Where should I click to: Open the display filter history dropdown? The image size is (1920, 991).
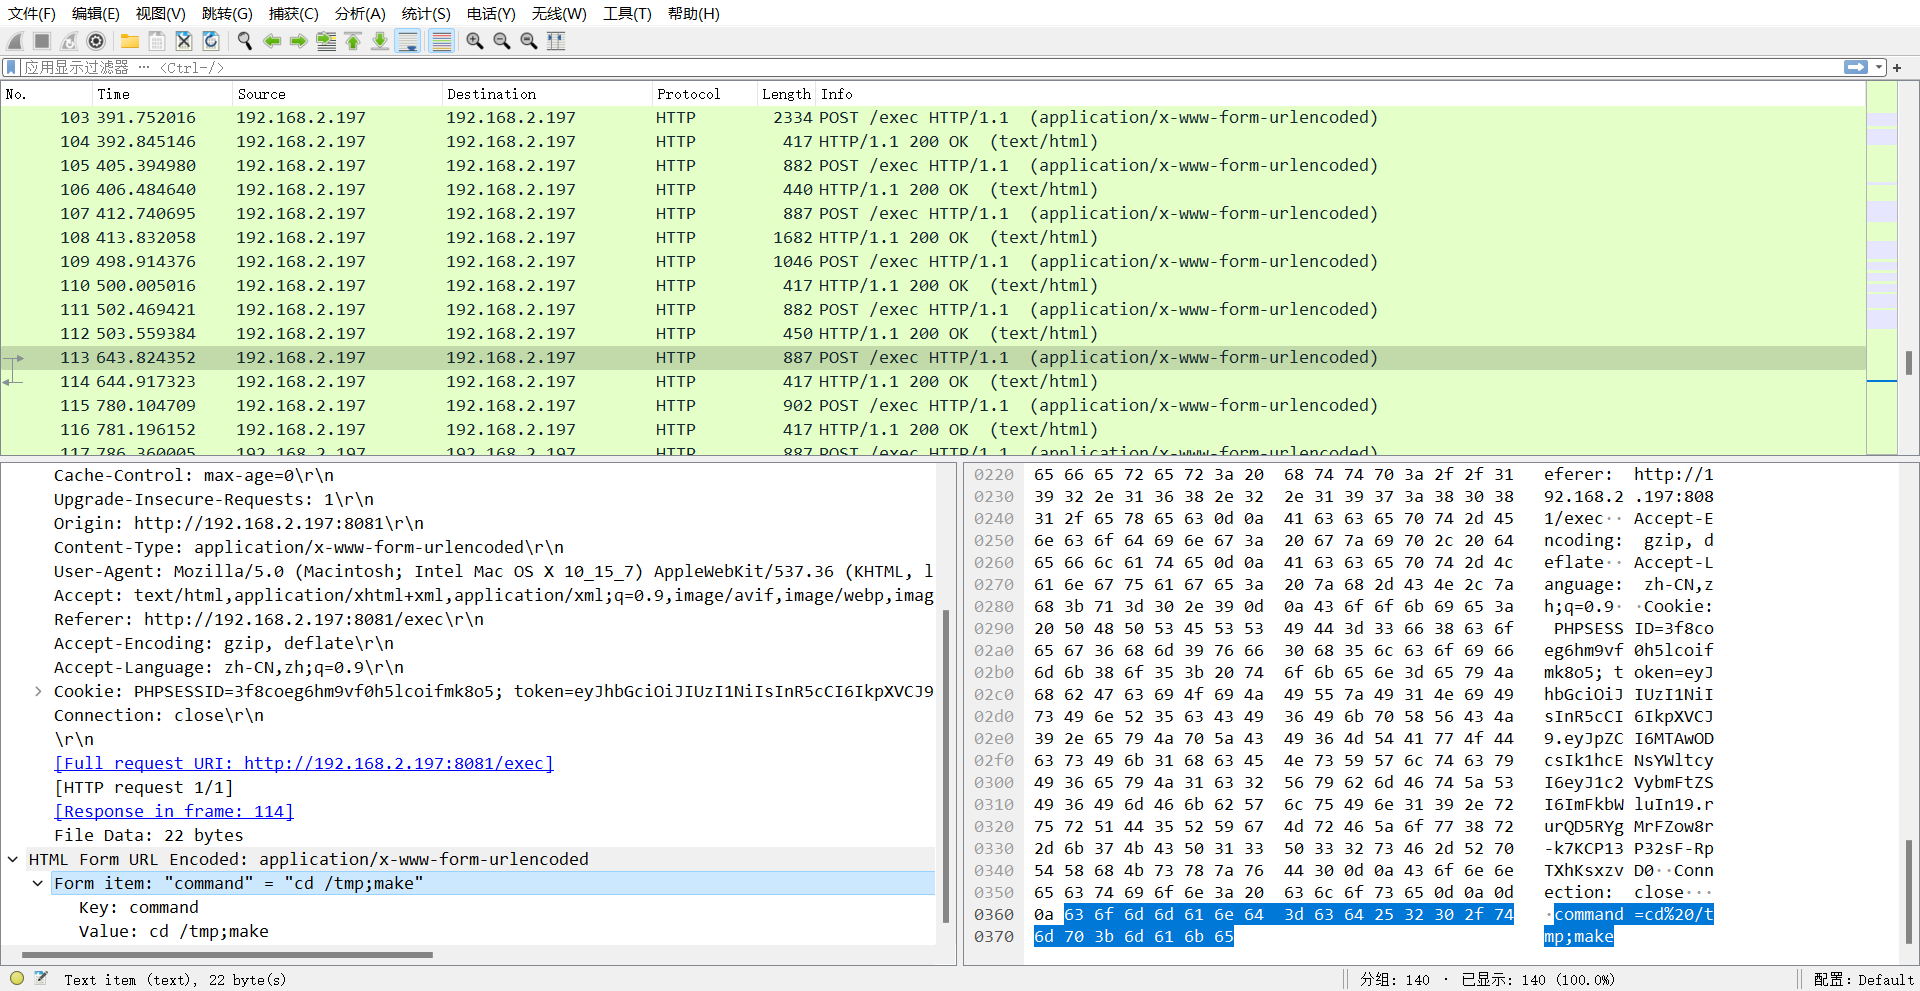coord(1879,67)
